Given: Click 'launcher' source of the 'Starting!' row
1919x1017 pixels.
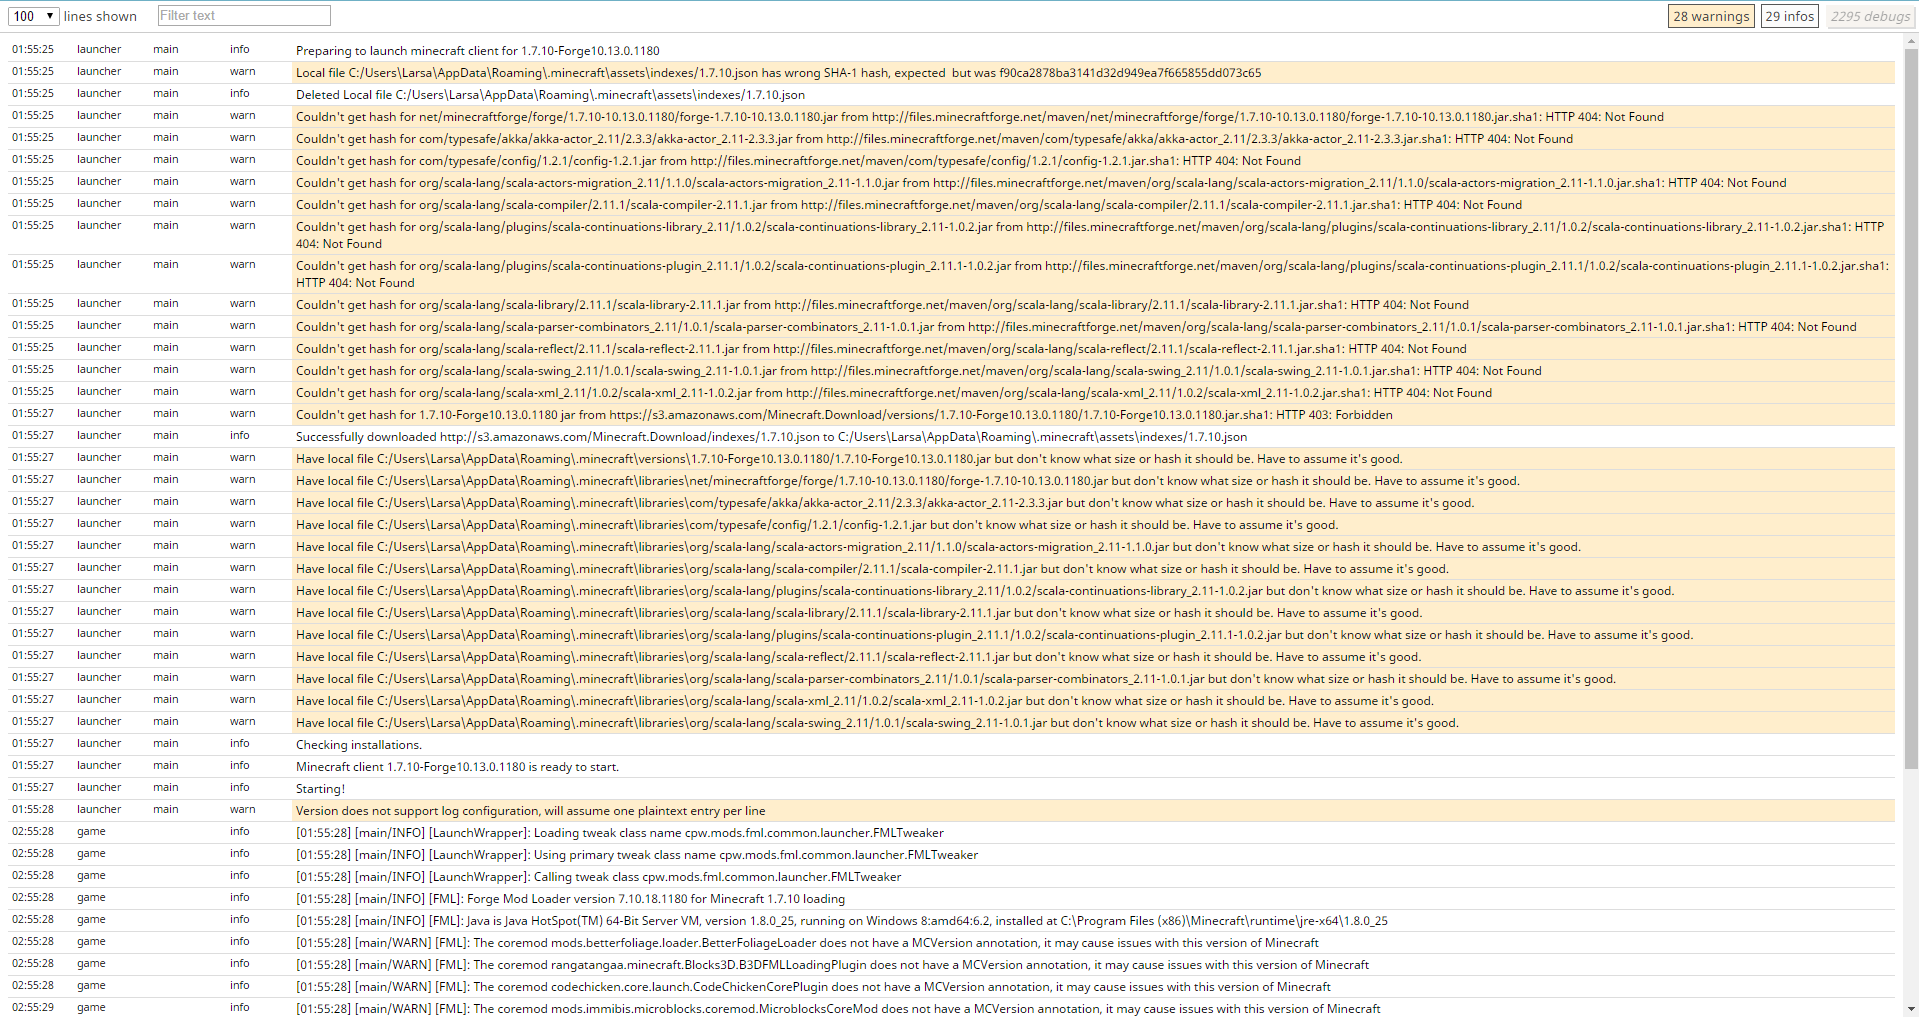Looking at the screenshot, I should tap(99, 787).
